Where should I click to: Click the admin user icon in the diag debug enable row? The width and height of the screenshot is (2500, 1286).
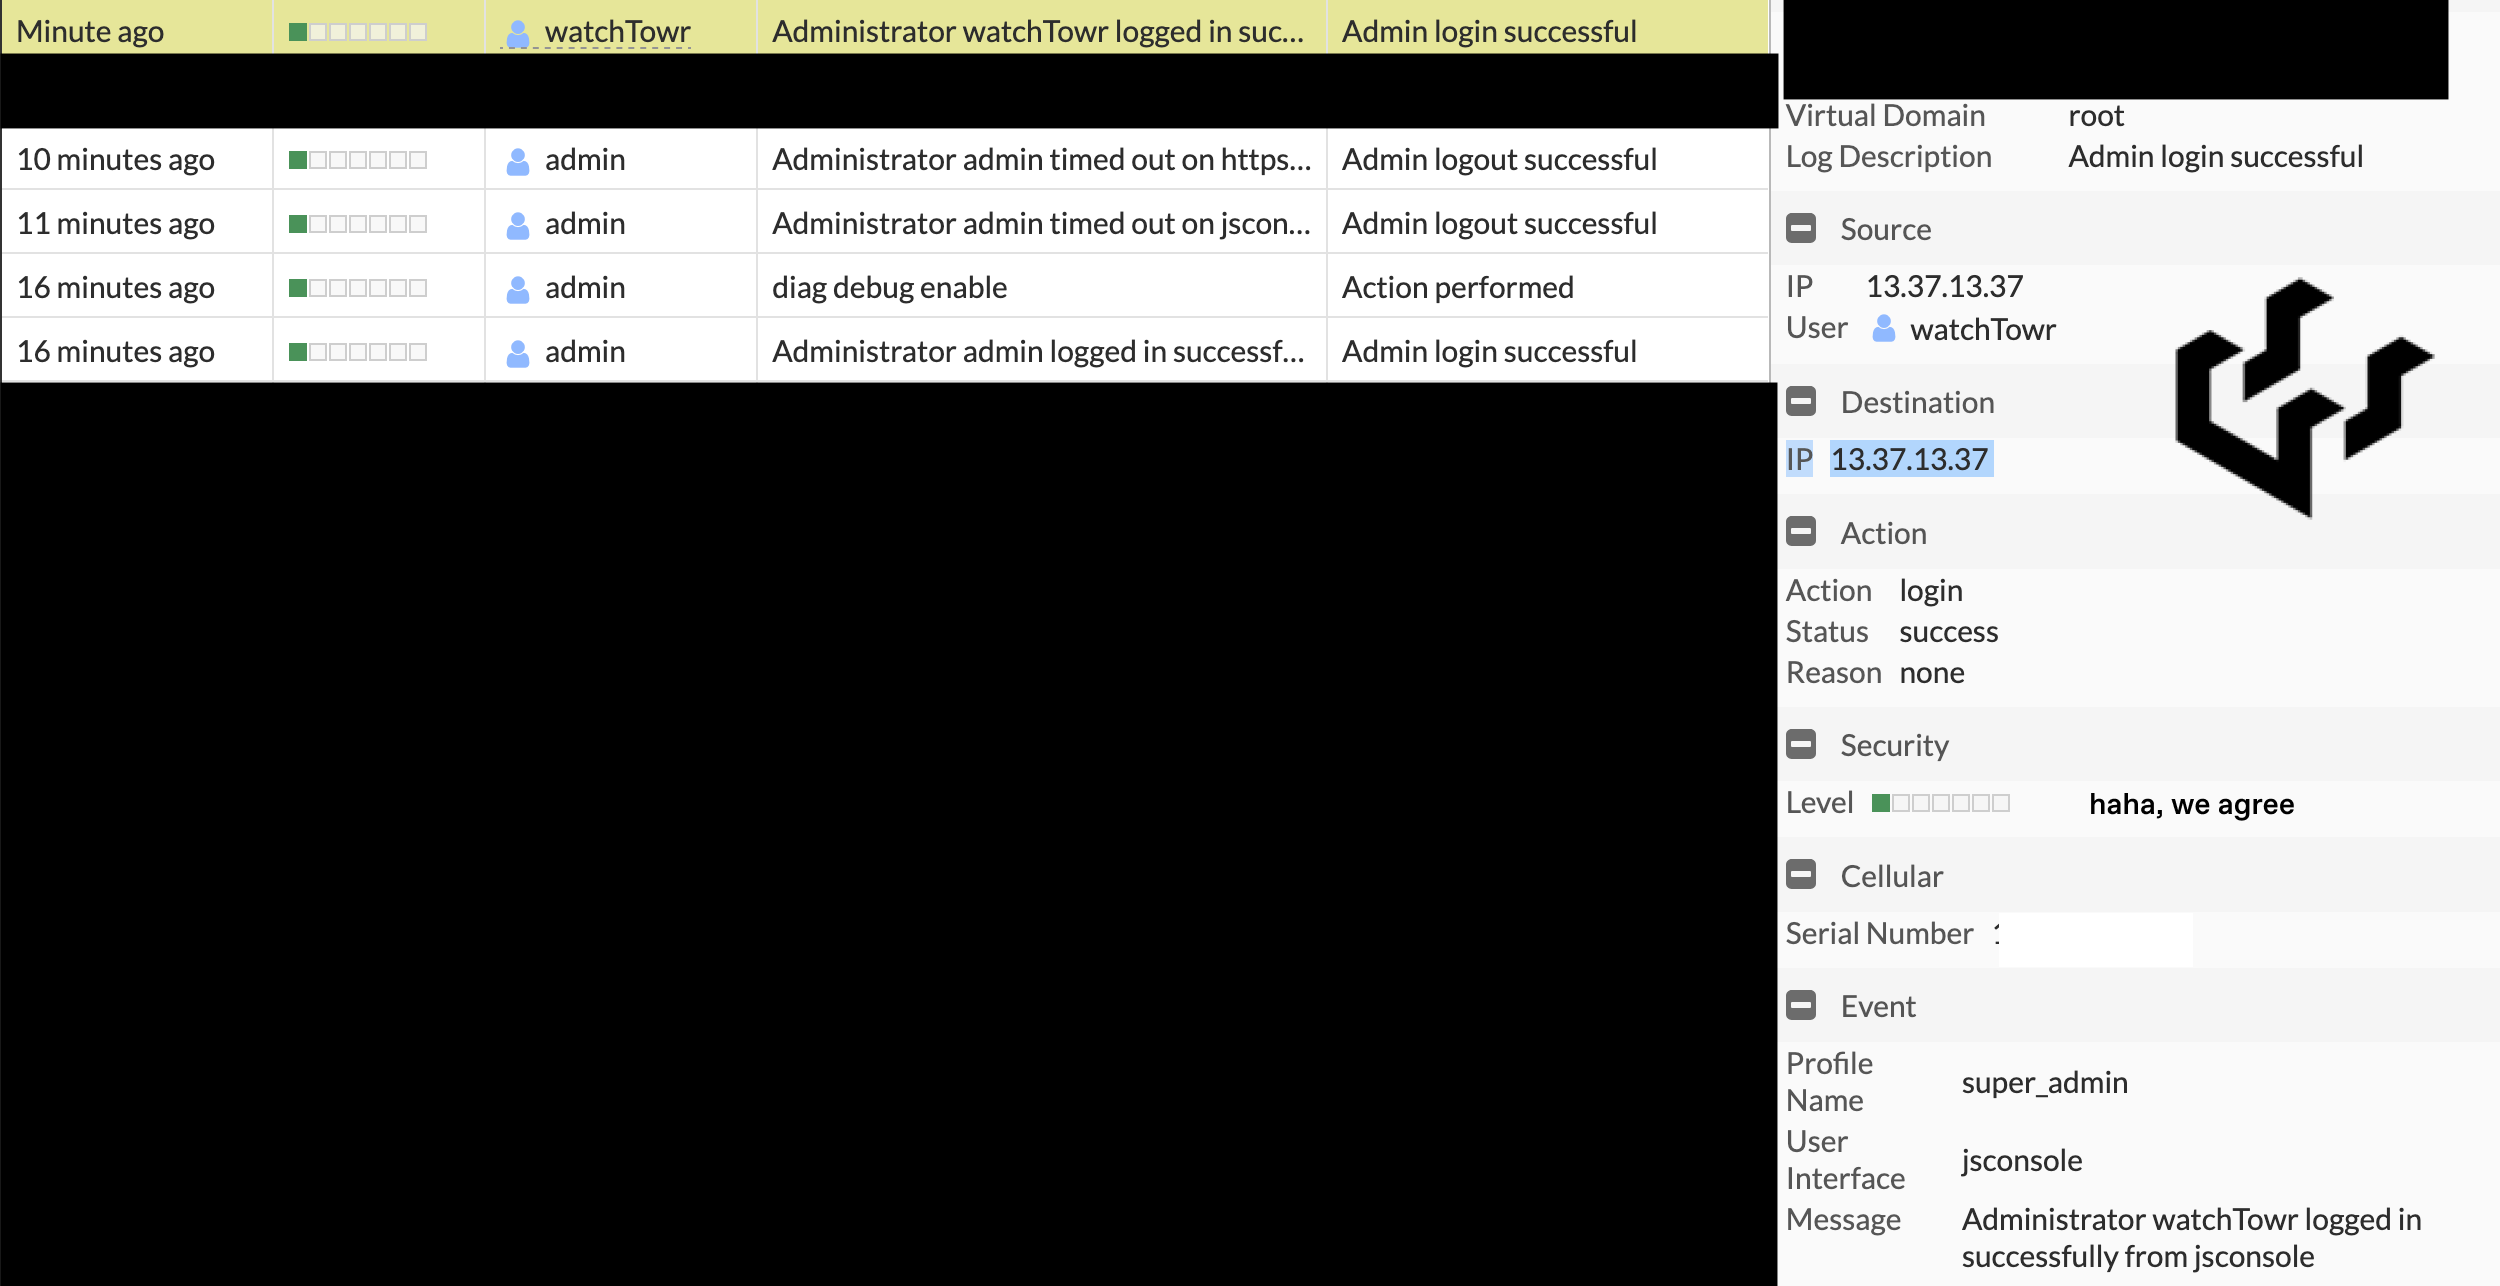[518, 289]
